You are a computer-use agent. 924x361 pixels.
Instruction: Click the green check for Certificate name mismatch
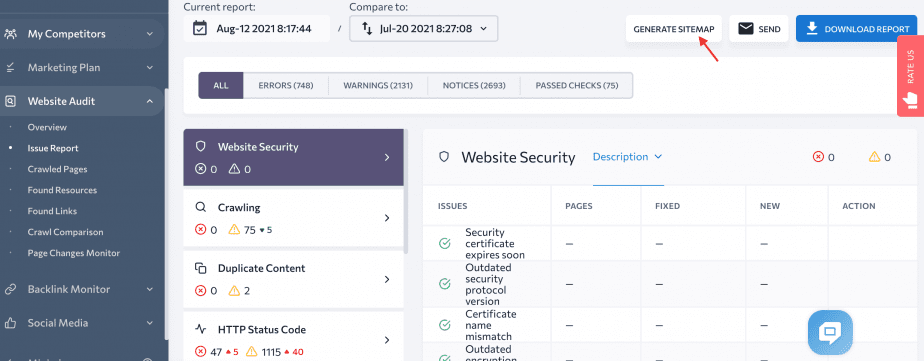[x=445, y=324]
